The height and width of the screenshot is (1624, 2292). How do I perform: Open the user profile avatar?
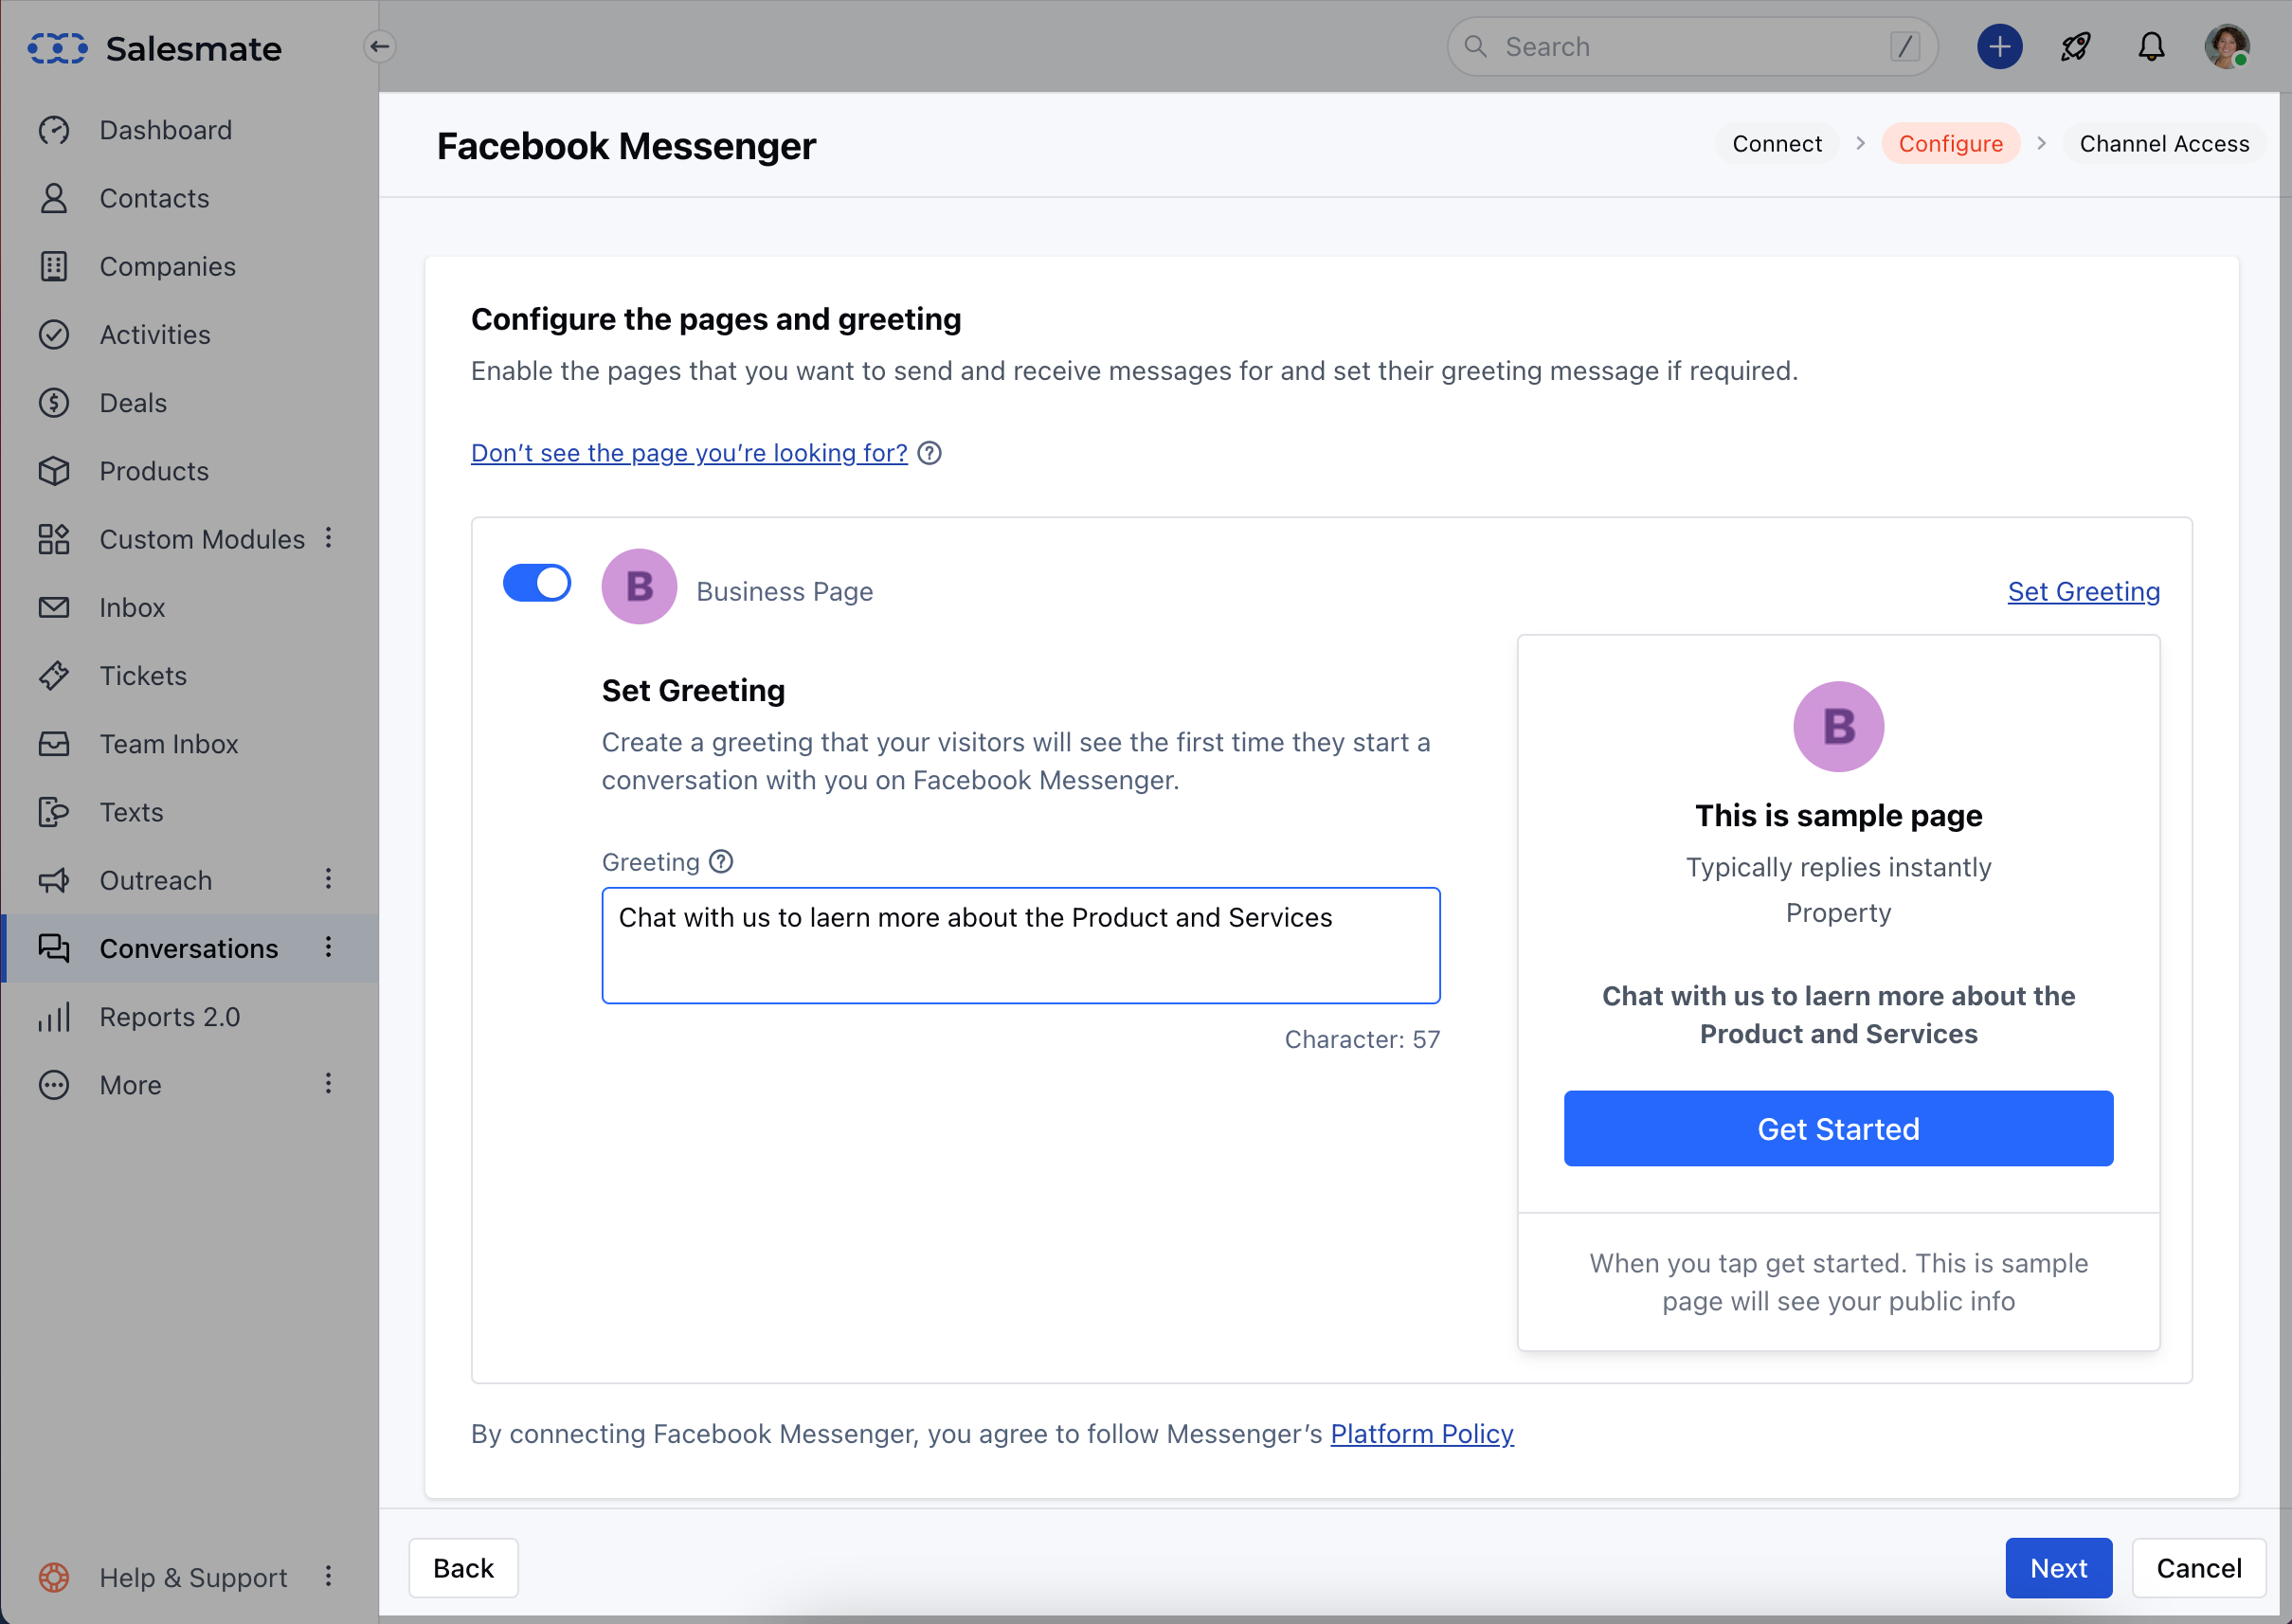[x=2228, y=47]
